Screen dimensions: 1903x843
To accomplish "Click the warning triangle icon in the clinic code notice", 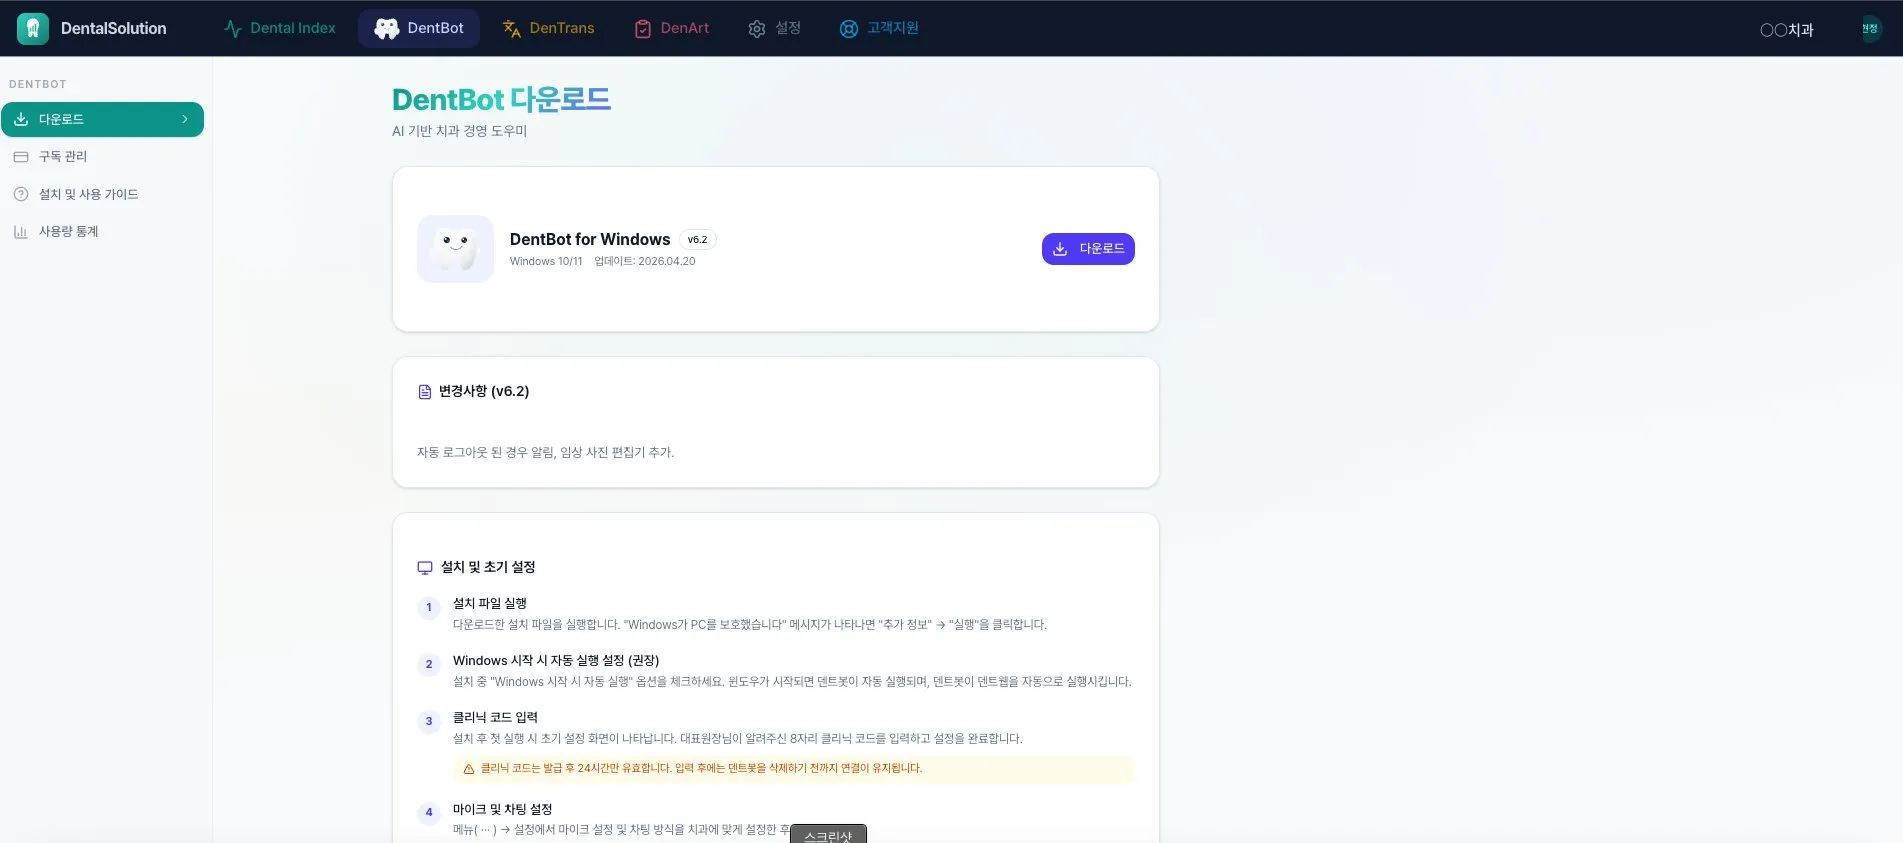I will click(x=469, y=769).
